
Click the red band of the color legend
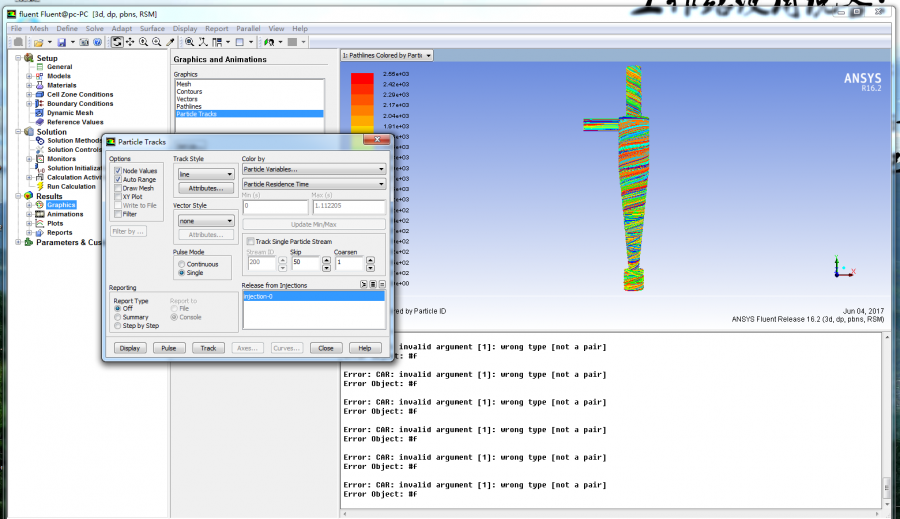(362, 79)
